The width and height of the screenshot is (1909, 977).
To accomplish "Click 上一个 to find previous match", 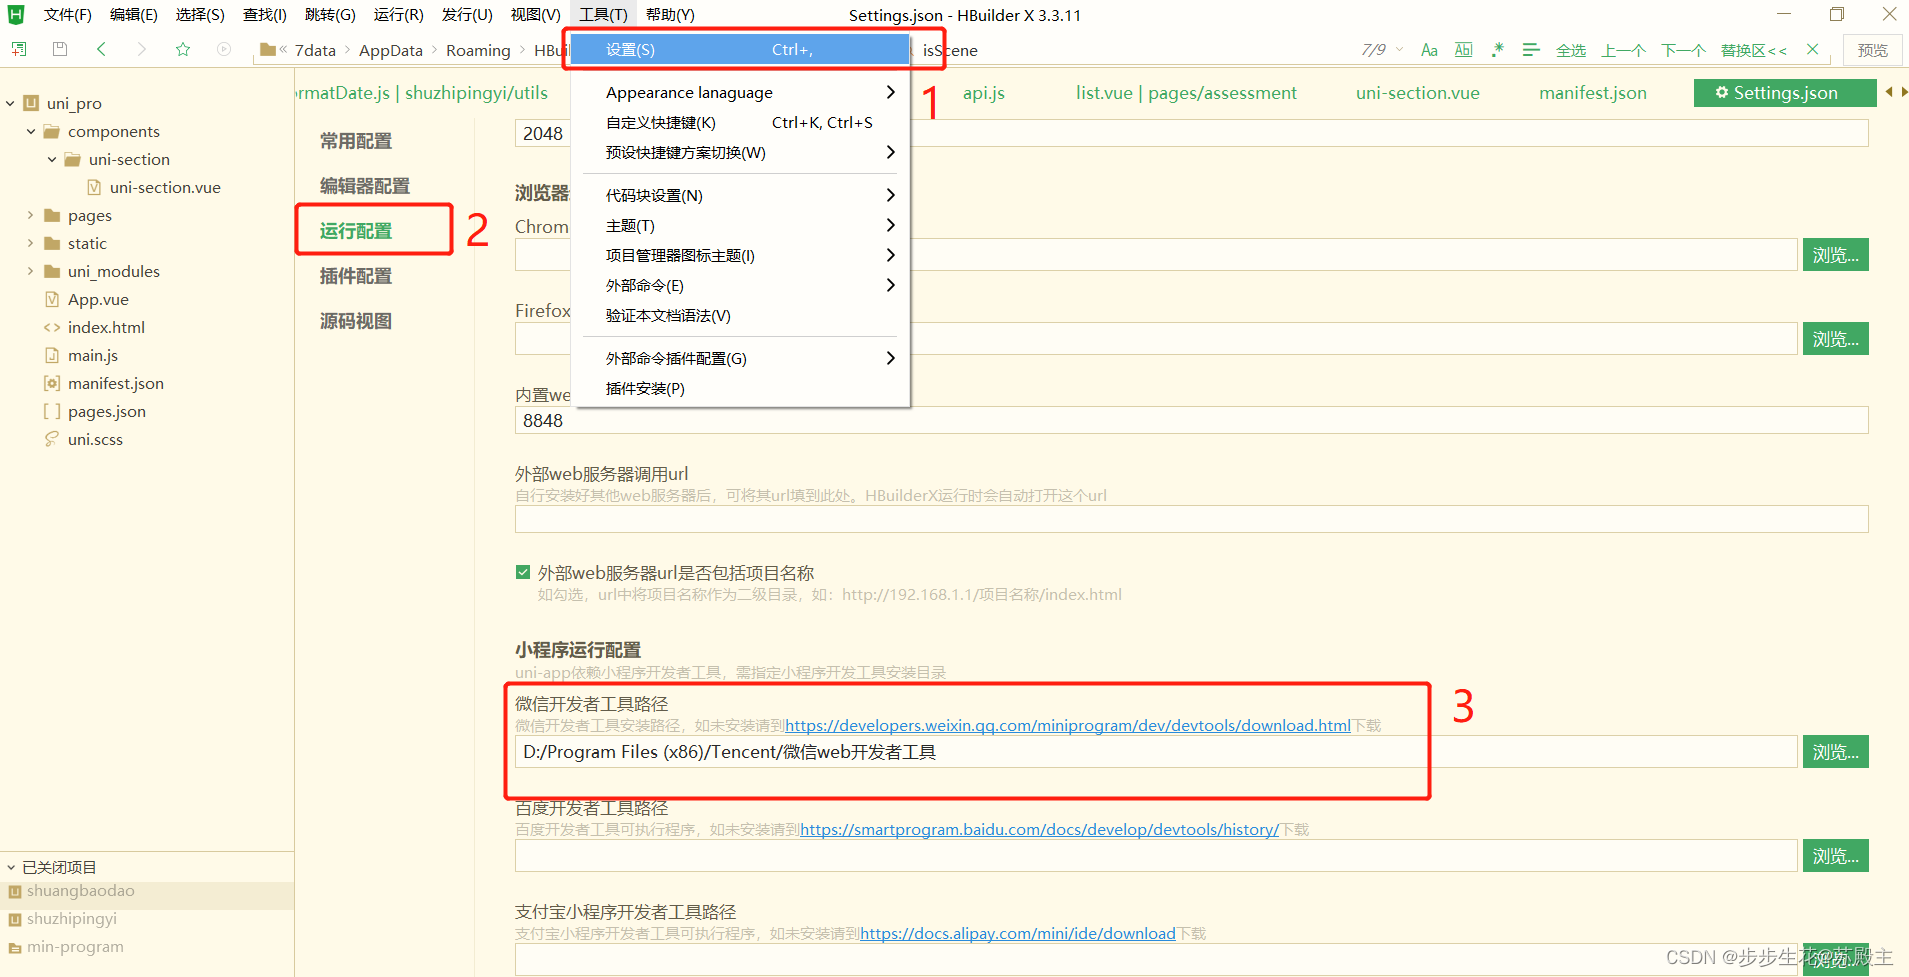I will [1624, 50].
